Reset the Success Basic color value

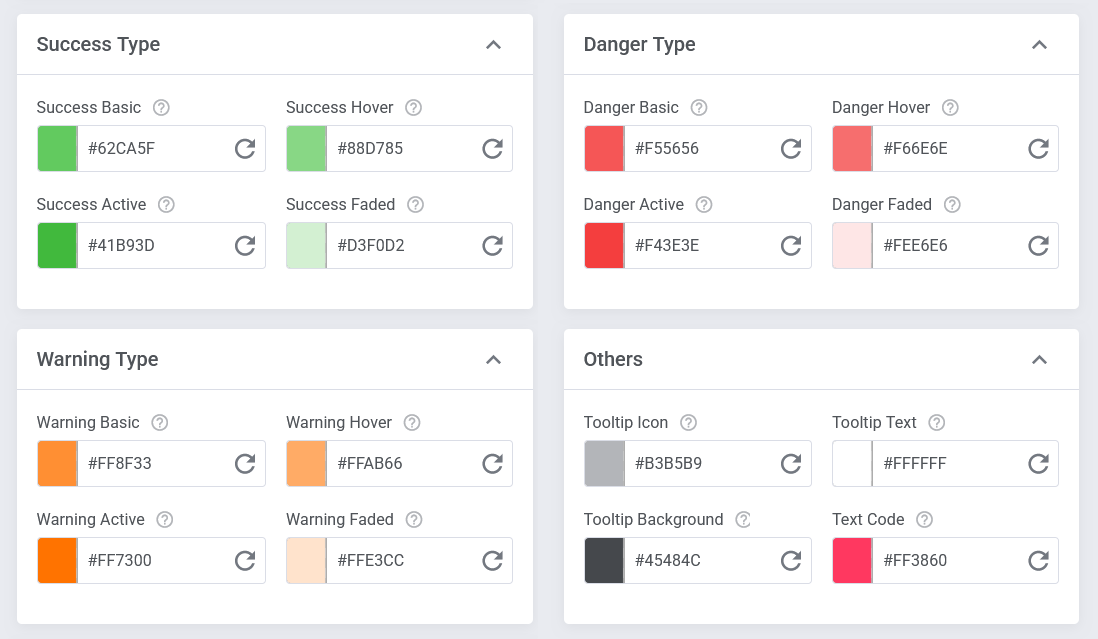click(245, 149)
